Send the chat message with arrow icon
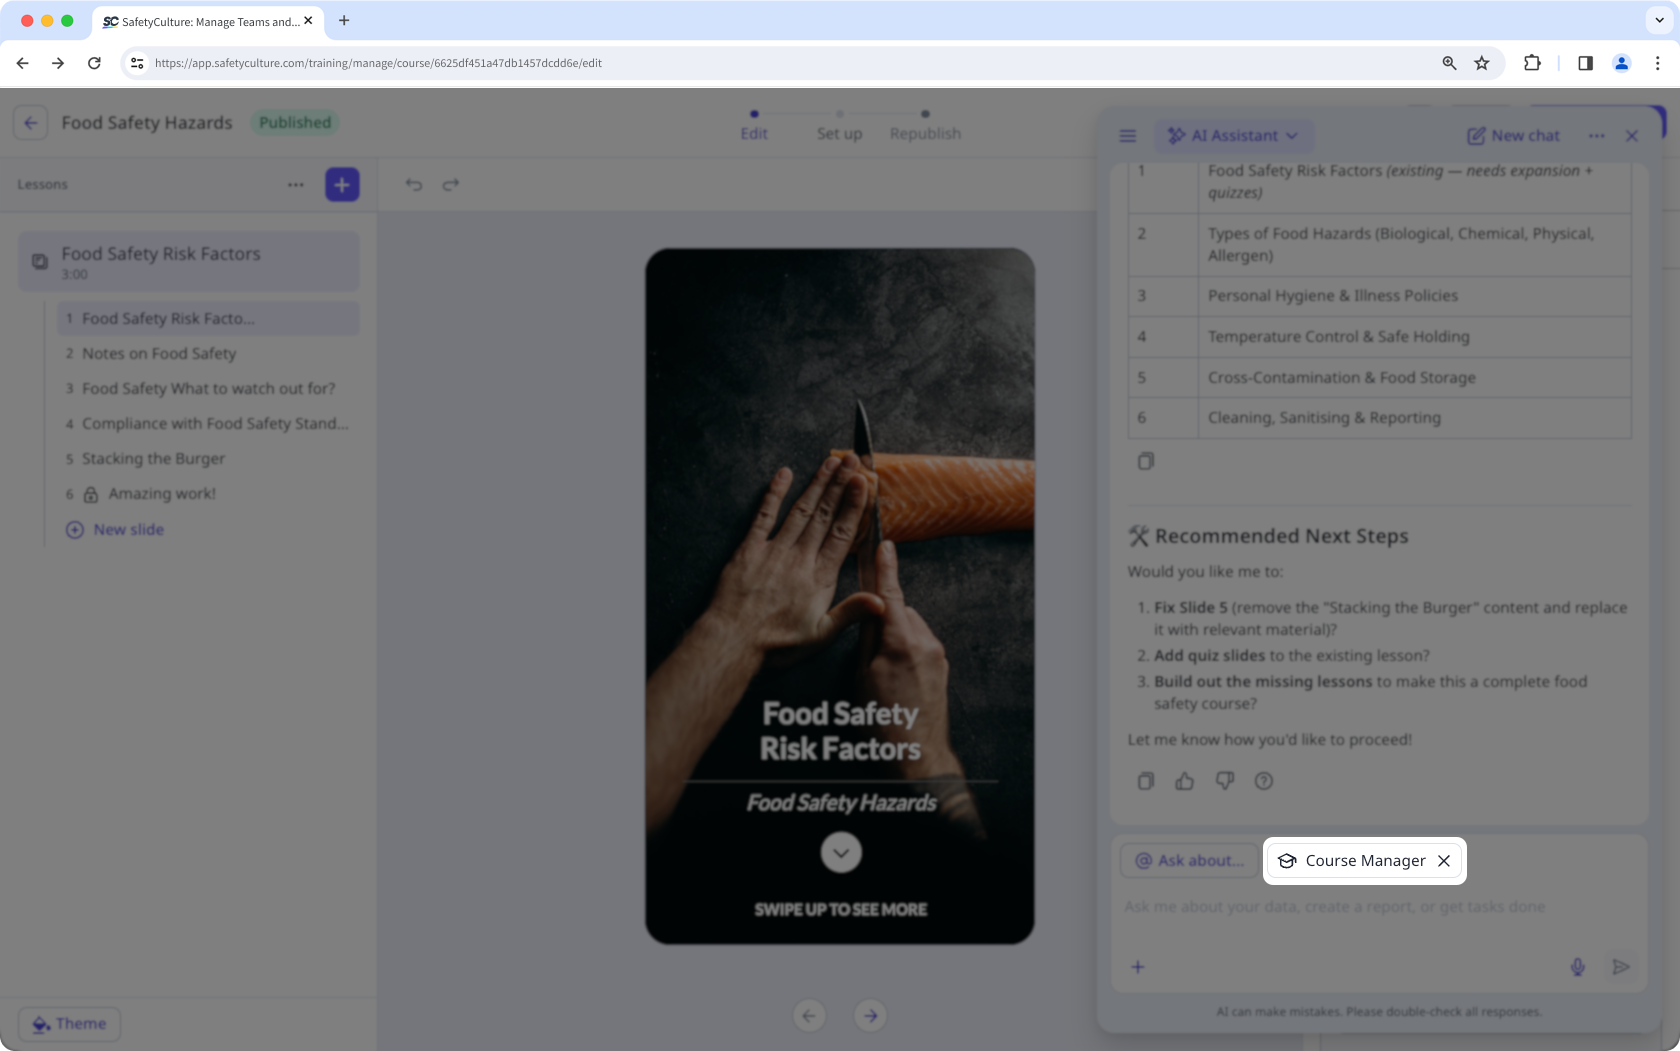The width and height of the screenshot is (1680, 1051). tap(1621, 967)
